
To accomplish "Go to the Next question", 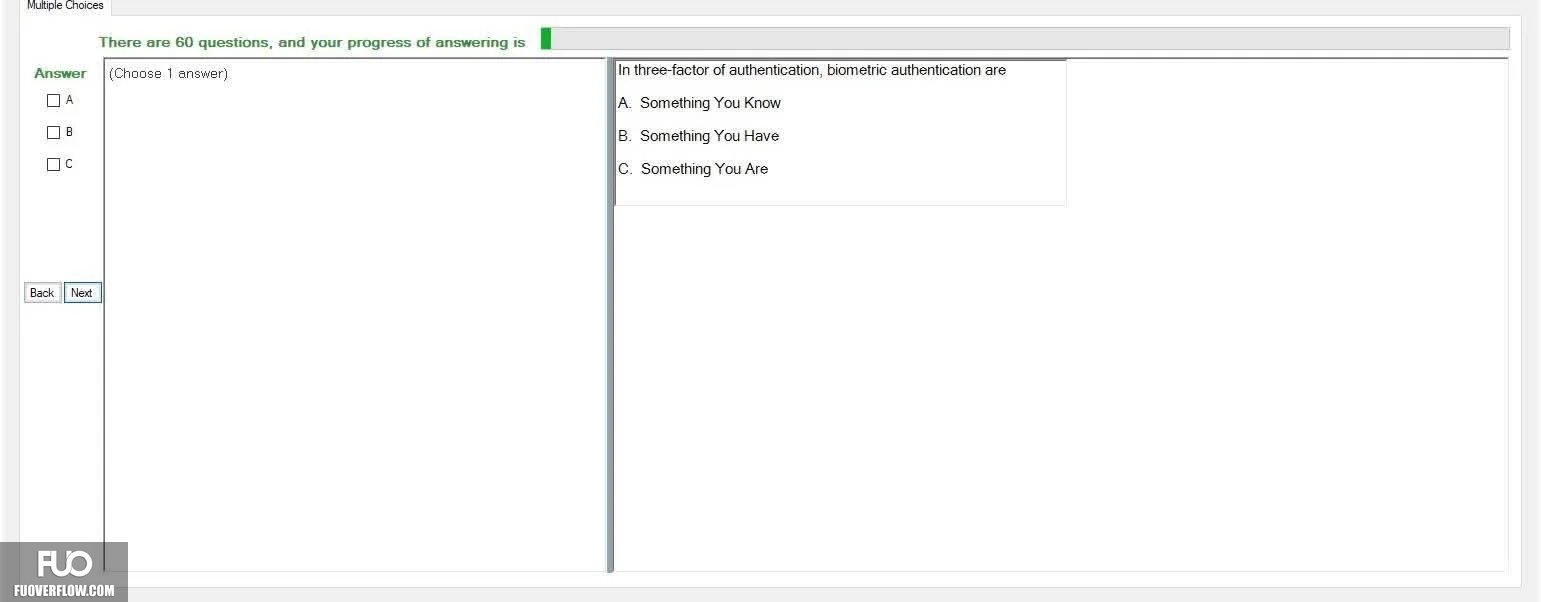I will (82, 293).
